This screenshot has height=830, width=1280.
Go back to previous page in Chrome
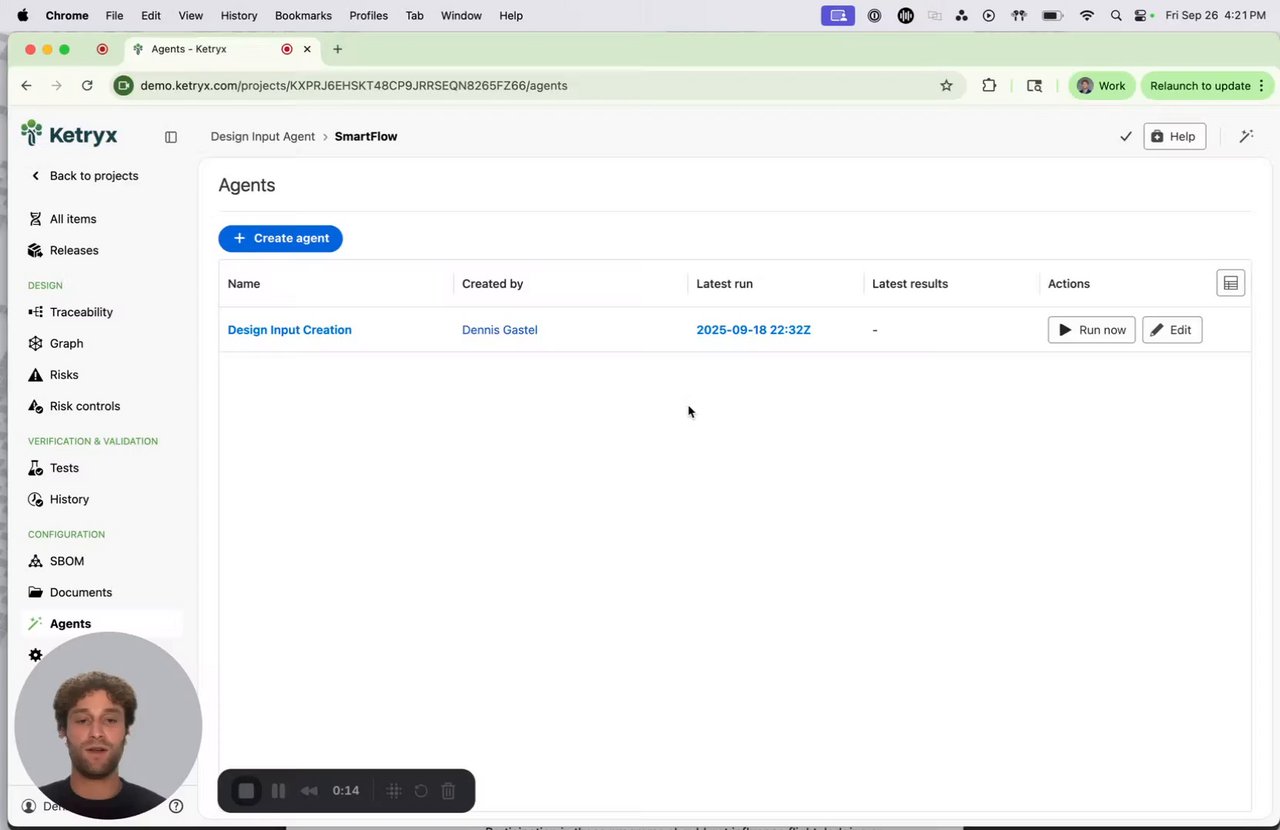point(26,86)
